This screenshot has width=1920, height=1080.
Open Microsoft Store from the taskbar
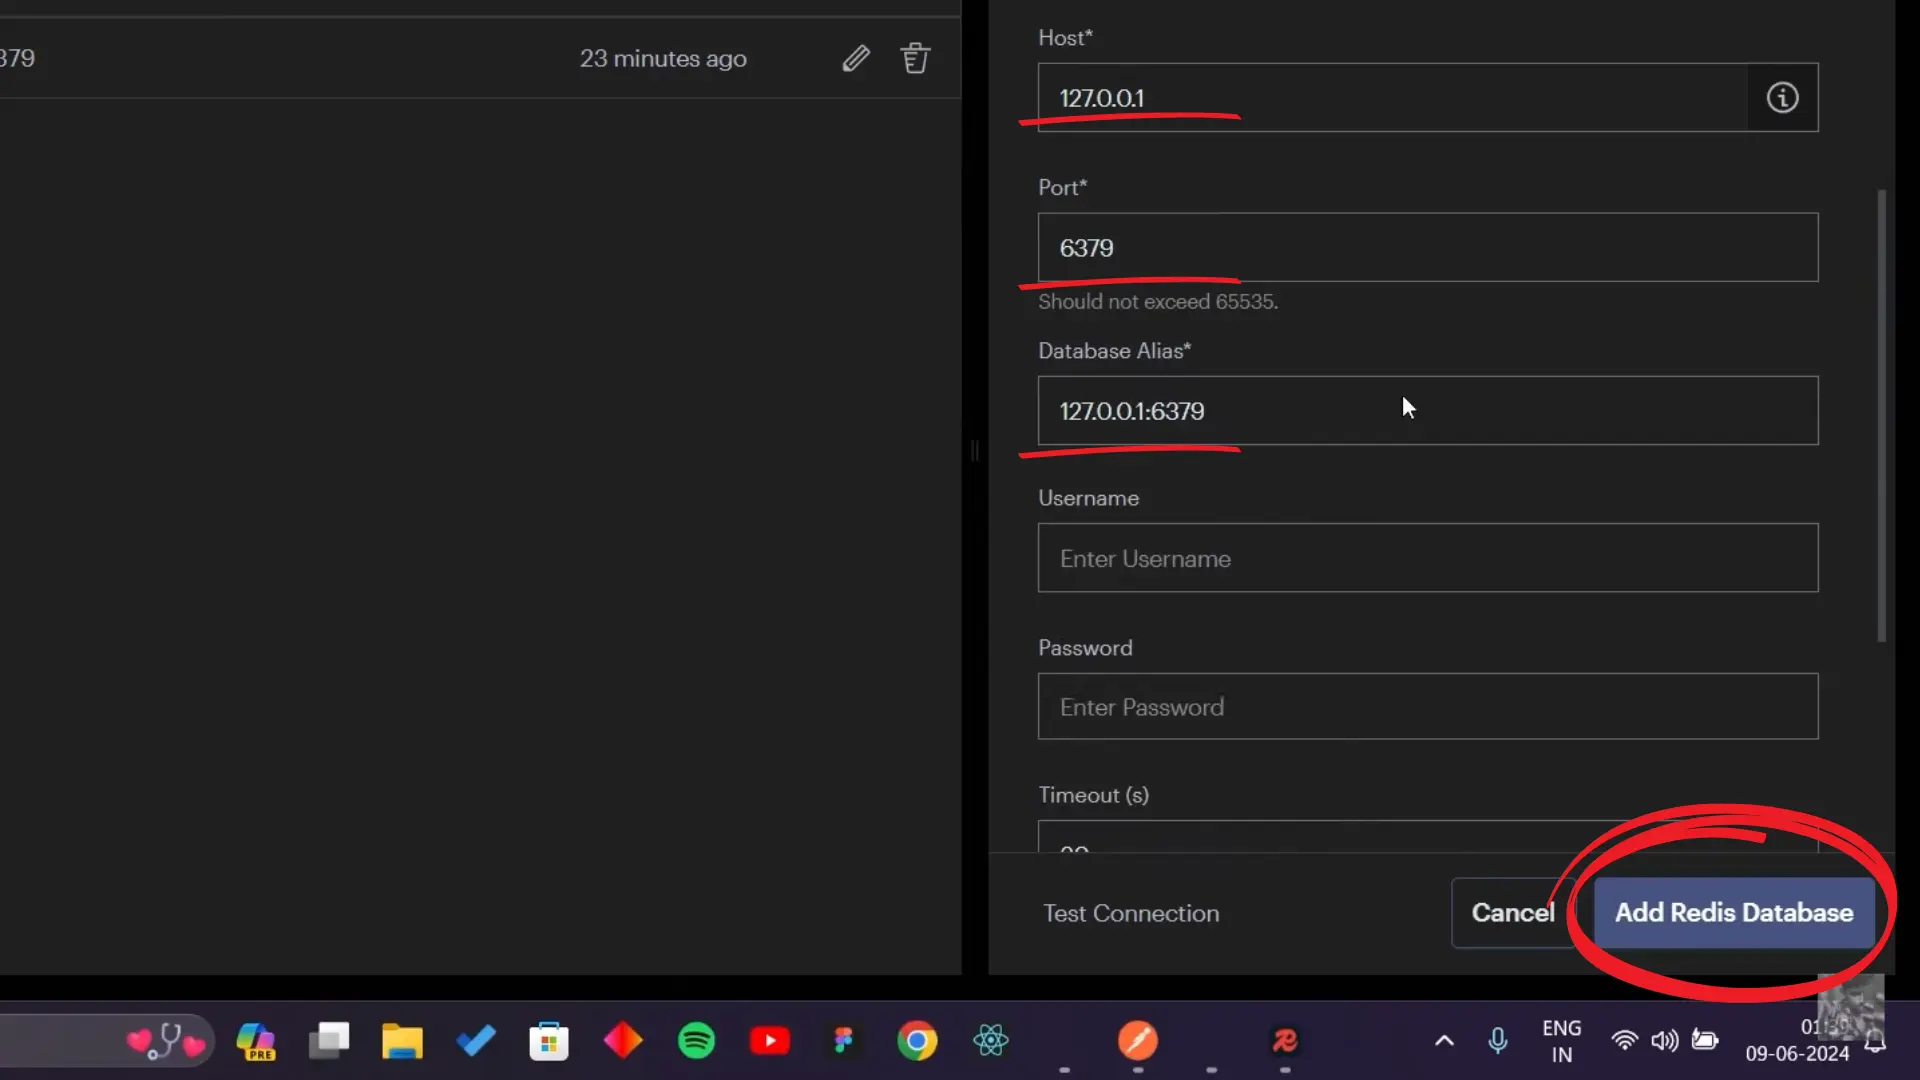(549, 1041)
